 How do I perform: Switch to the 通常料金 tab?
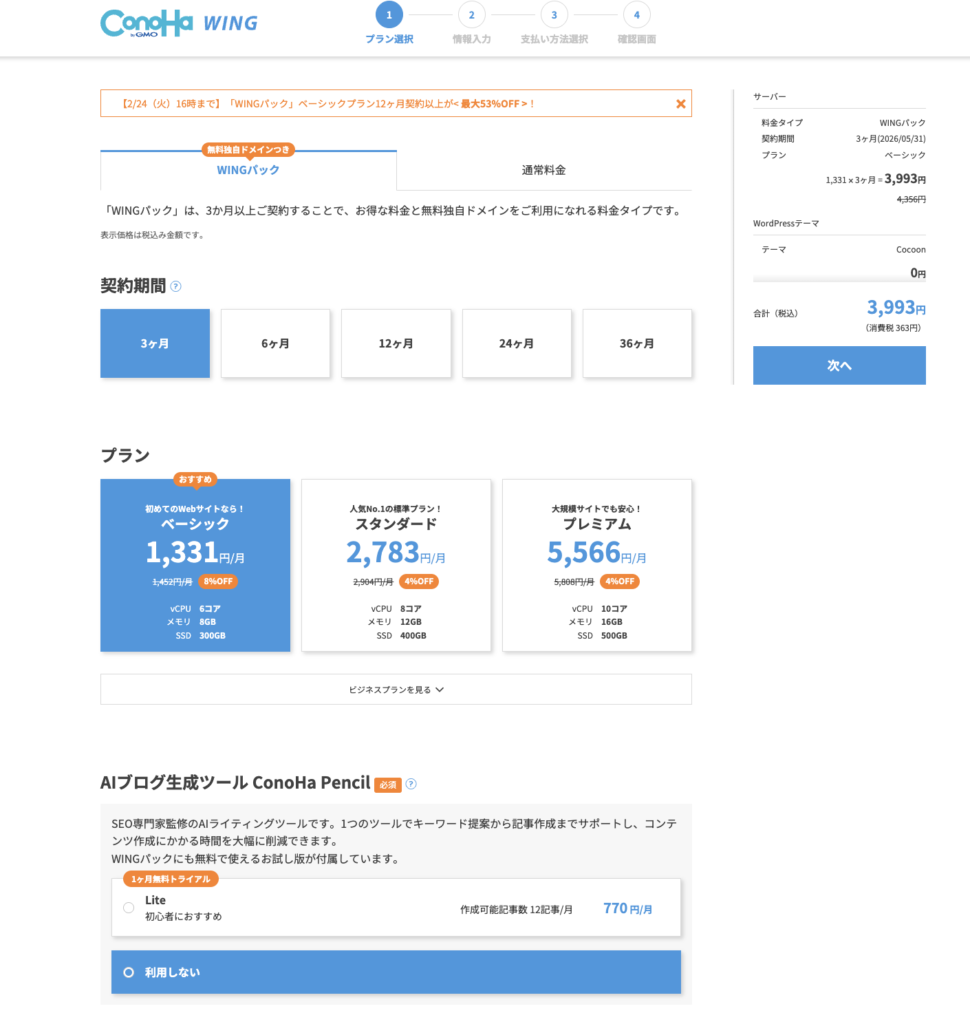545,170
